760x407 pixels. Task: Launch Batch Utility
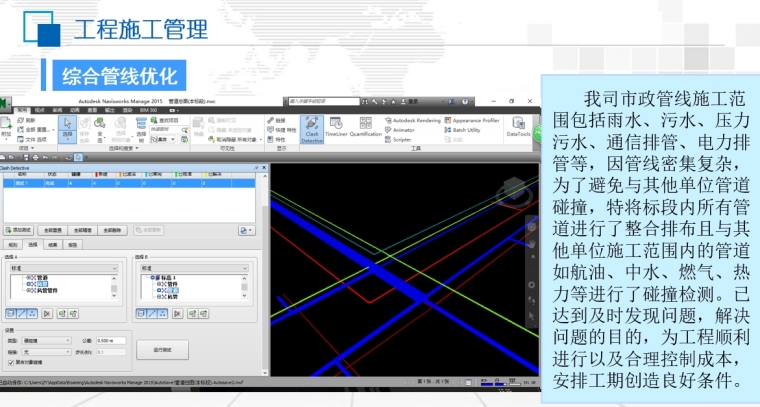465,130
